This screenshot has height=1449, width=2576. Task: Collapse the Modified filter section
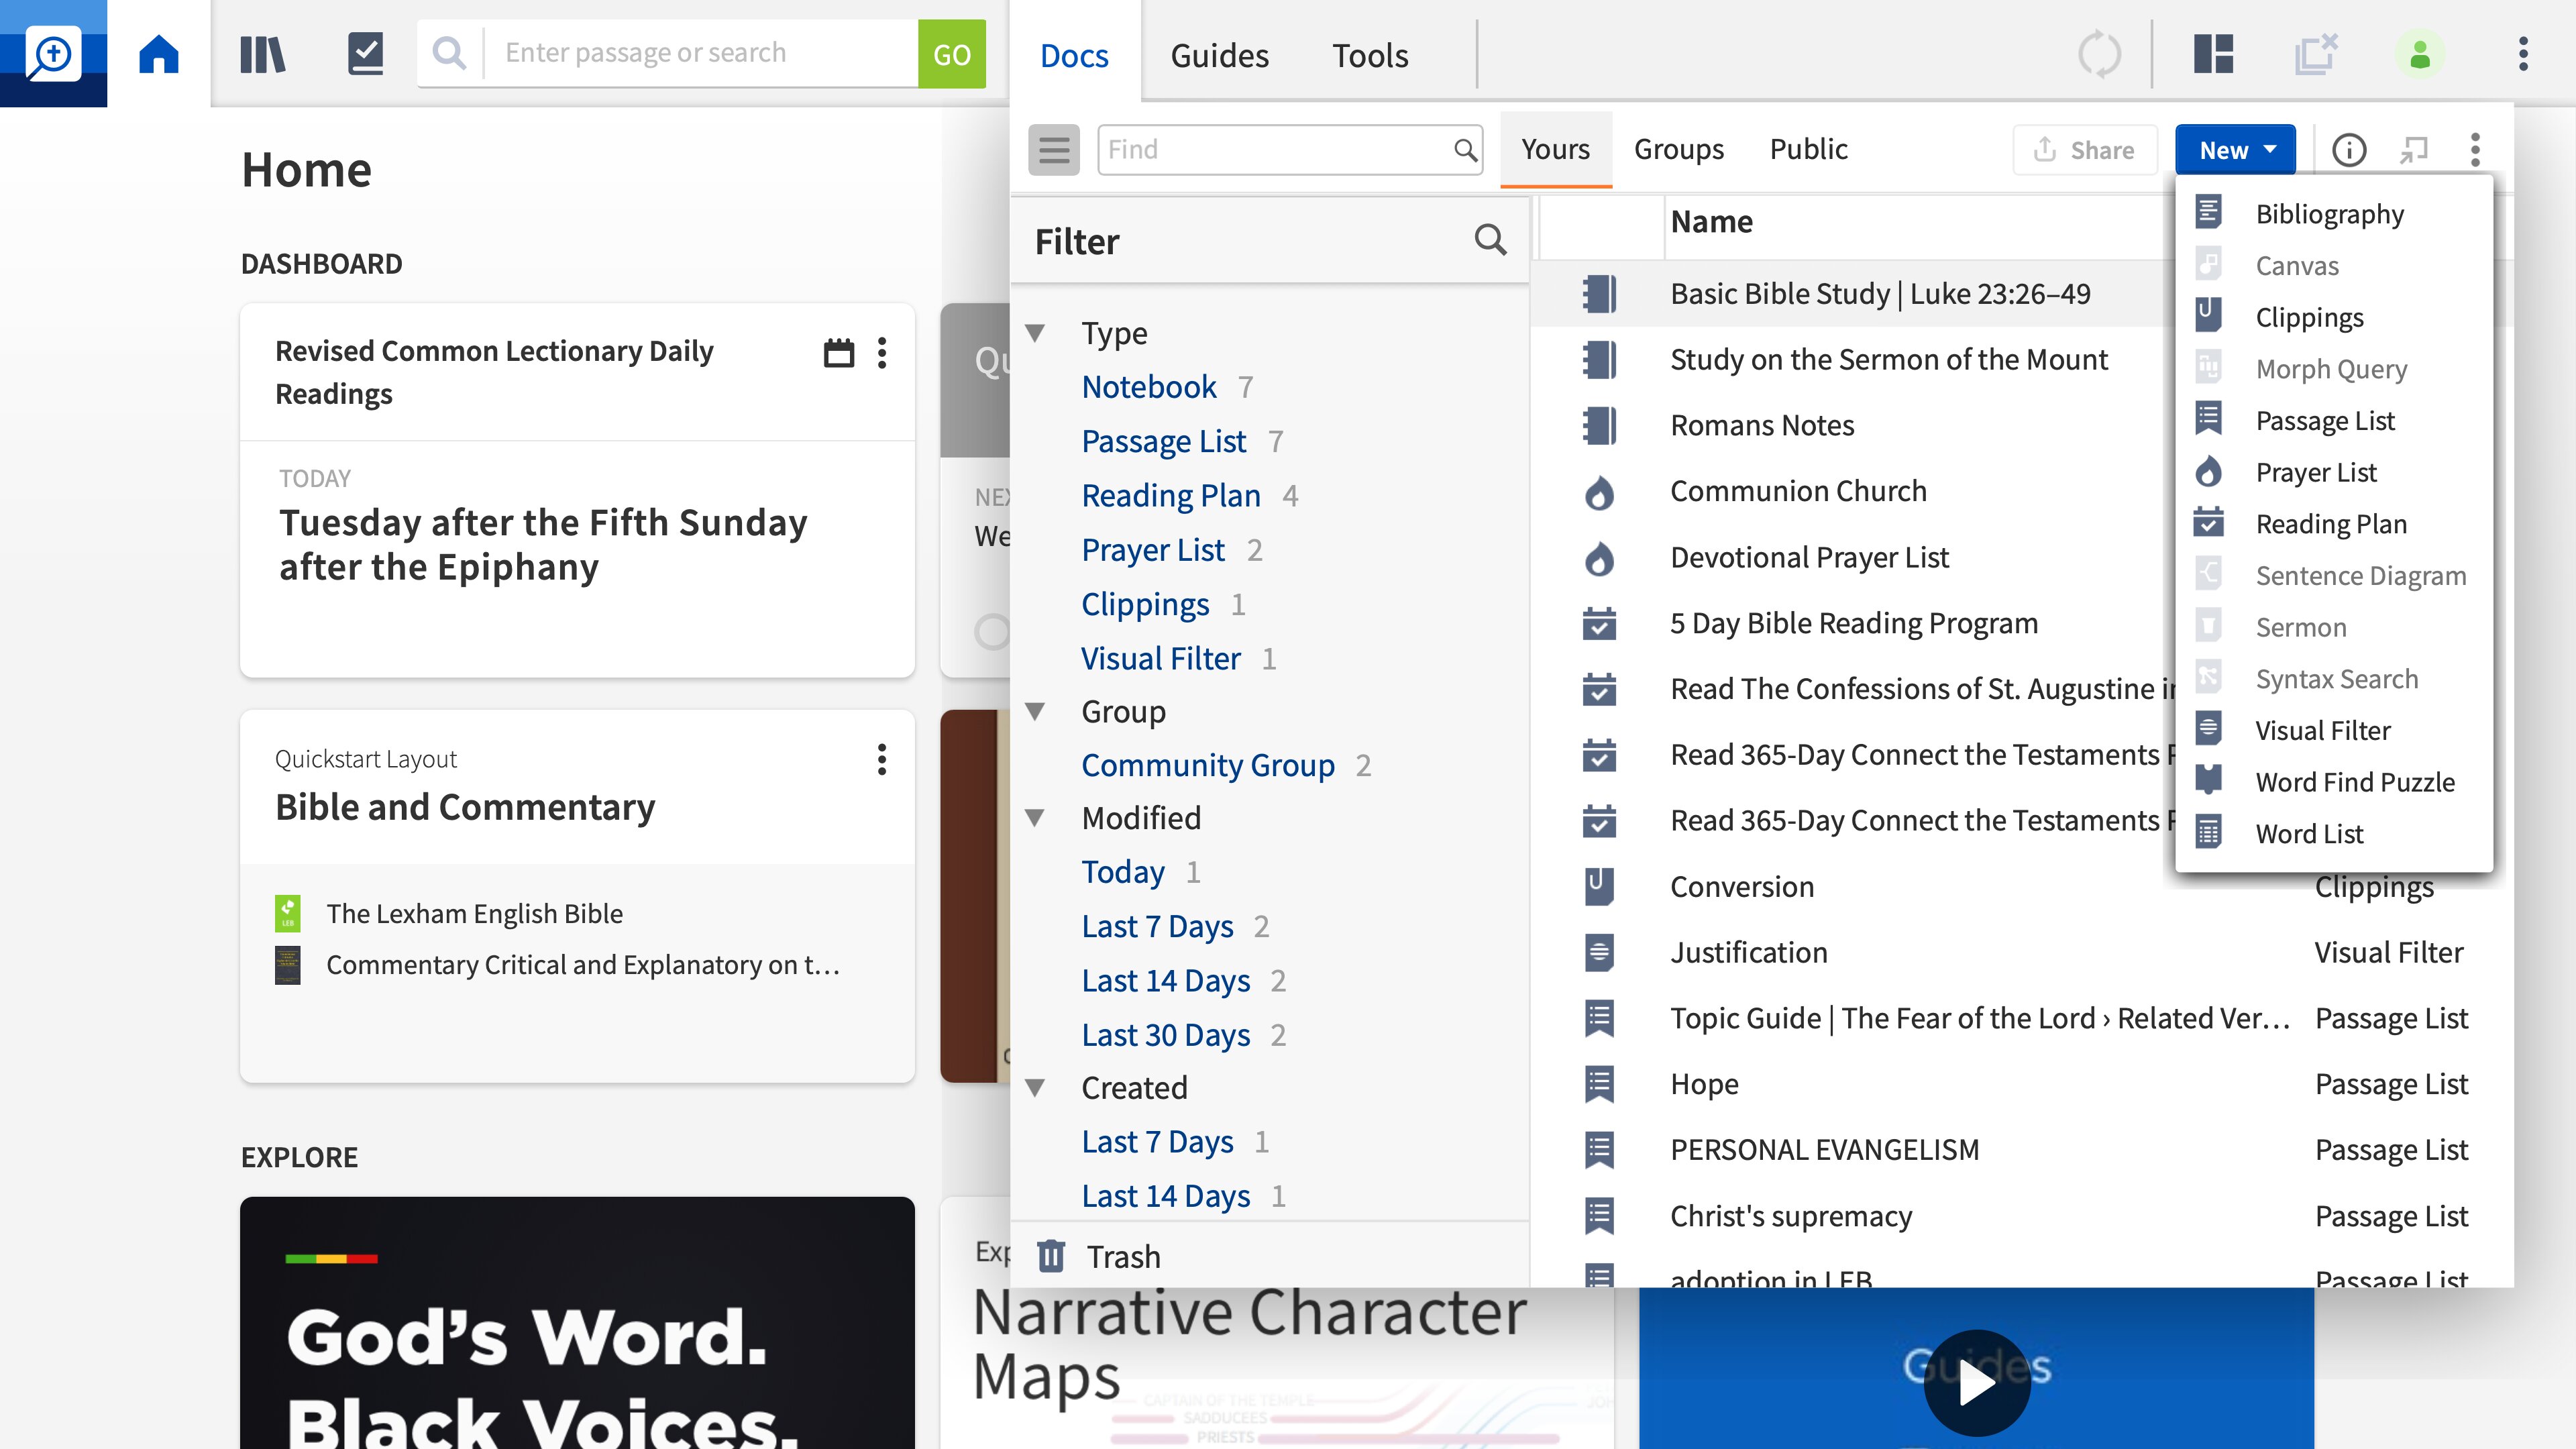1036,818
